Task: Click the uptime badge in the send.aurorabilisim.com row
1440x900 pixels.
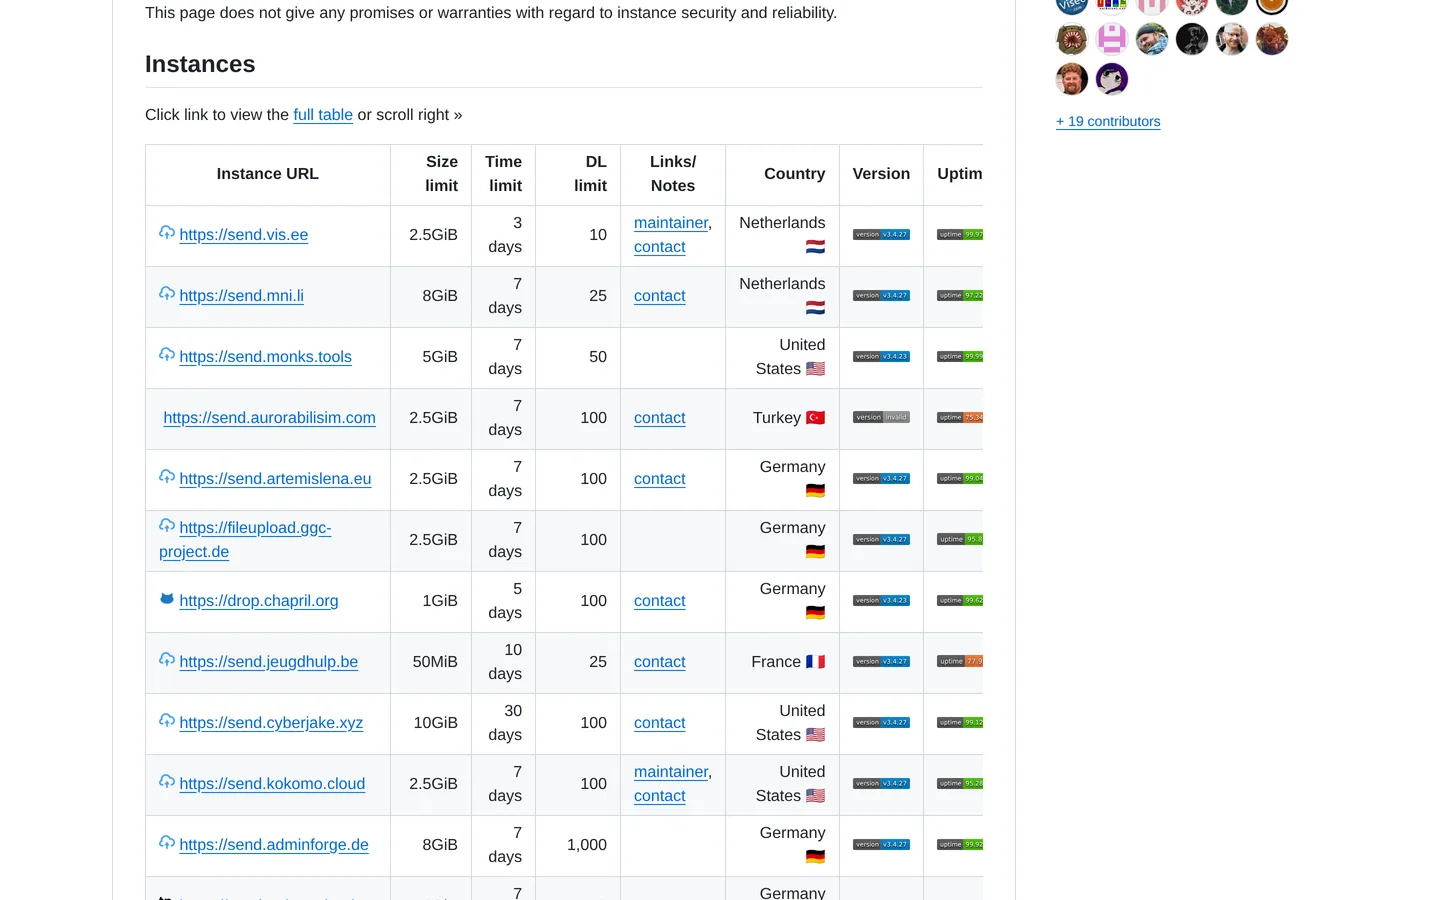Action: 960,418
